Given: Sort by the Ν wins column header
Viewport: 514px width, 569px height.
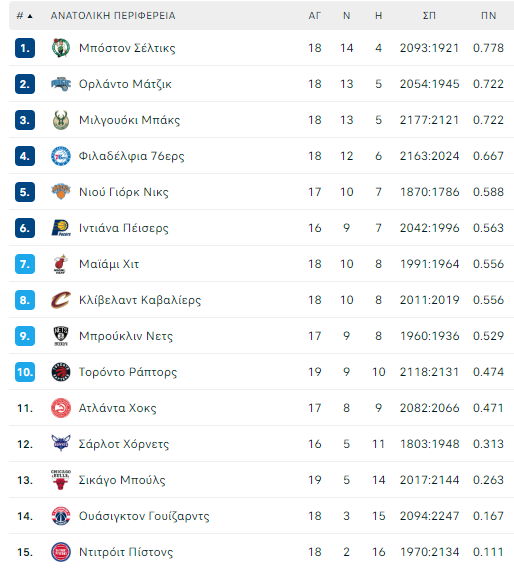Looking at the screenshot, I should point(346,16).
